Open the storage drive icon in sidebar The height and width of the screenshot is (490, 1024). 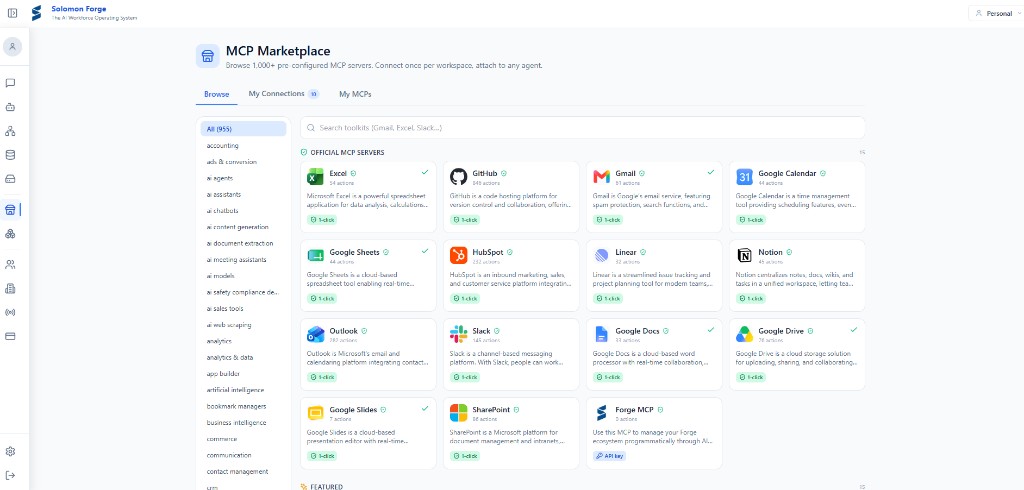(10, 179)
